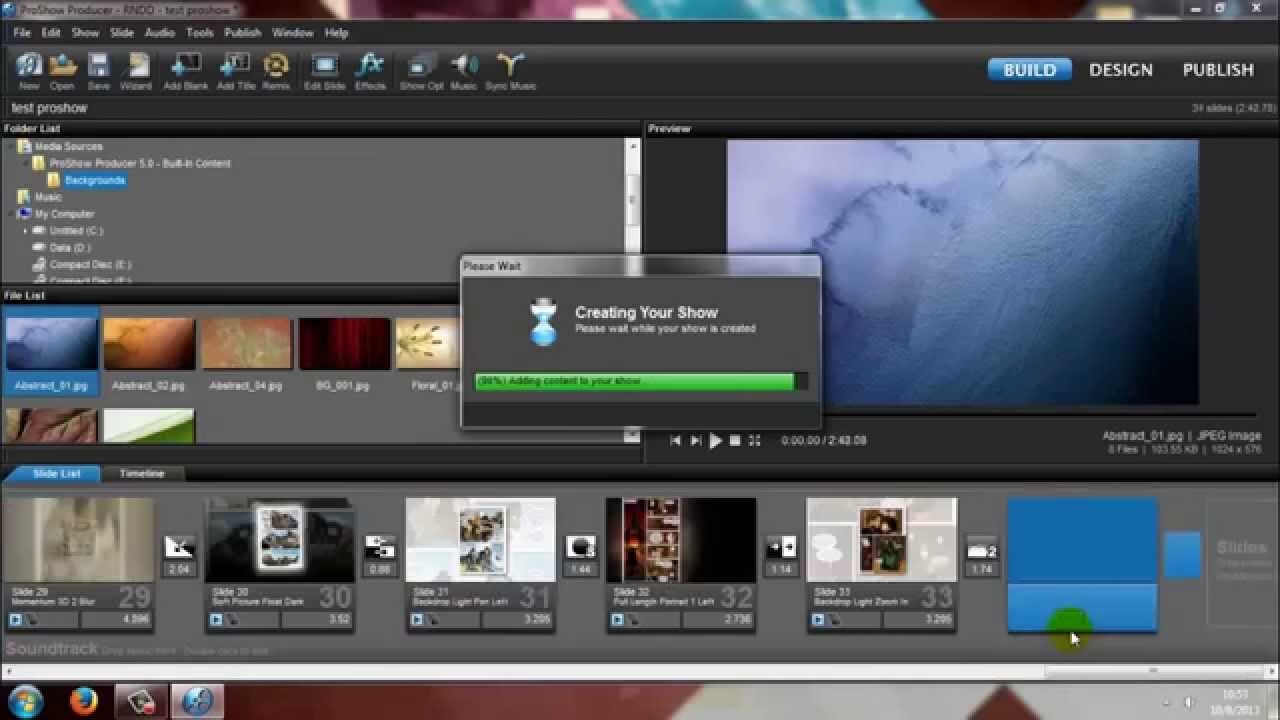Open Firefox from the Windows taskbar

(84, 701)
